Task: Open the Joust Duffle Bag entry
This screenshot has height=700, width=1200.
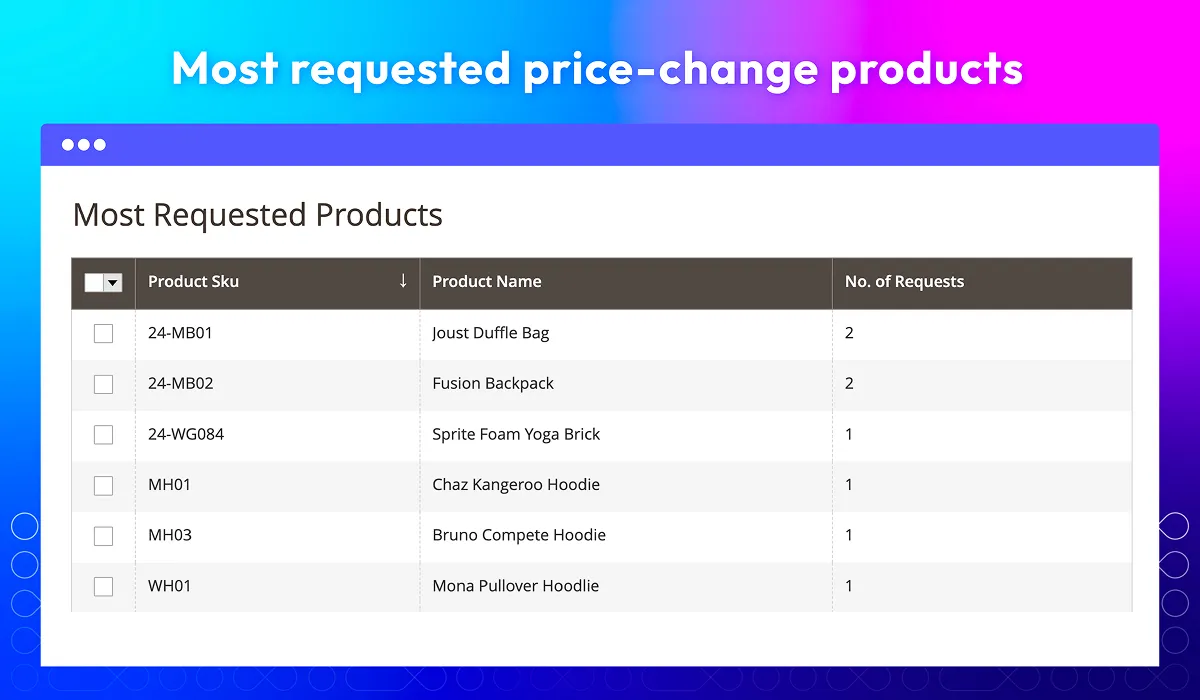Action: tap(491, 333)
